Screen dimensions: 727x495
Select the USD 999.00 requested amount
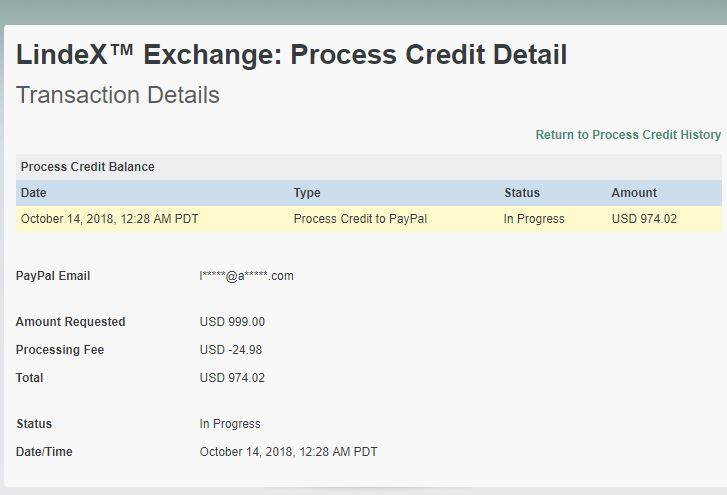232,322
